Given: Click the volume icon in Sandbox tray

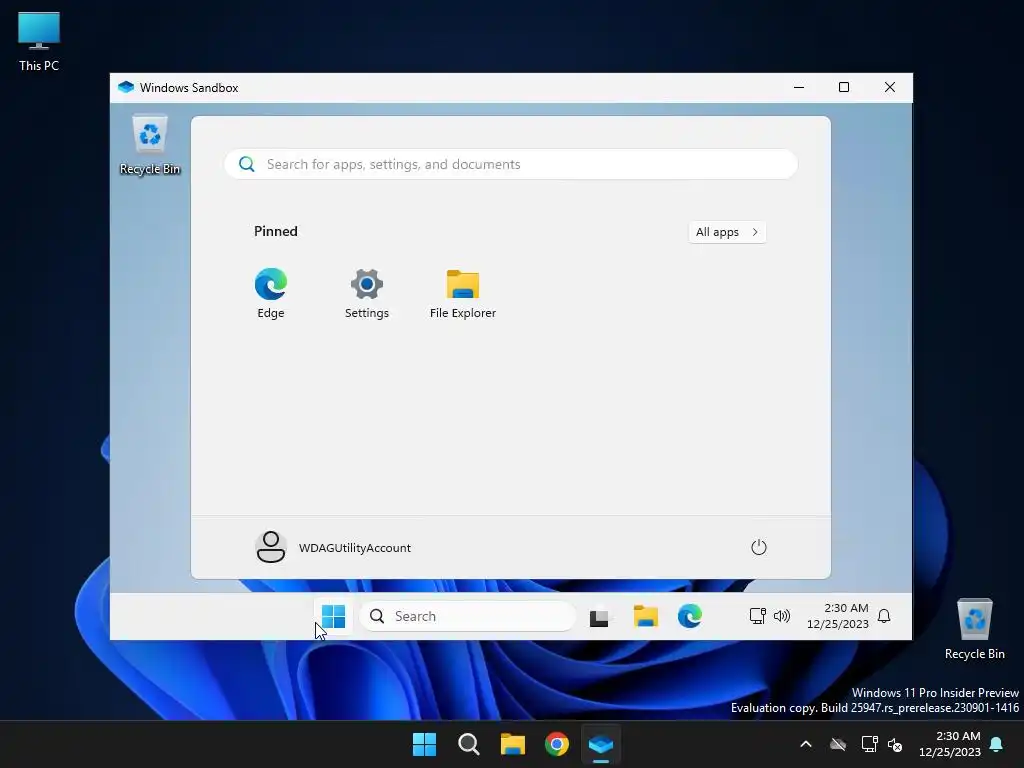Looking at the screenshot, I should click(782, 616).
